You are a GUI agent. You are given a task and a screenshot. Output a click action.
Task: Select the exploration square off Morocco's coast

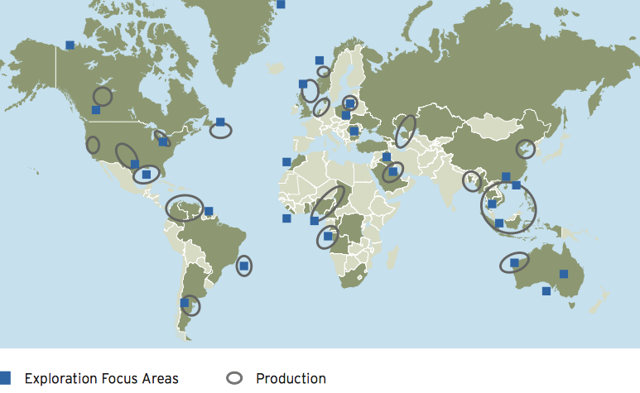point(287,162)
